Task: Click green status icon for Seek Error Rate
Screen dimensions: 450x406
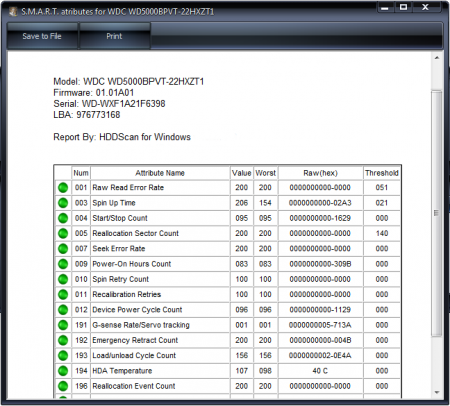Action: tap(63, 249)
